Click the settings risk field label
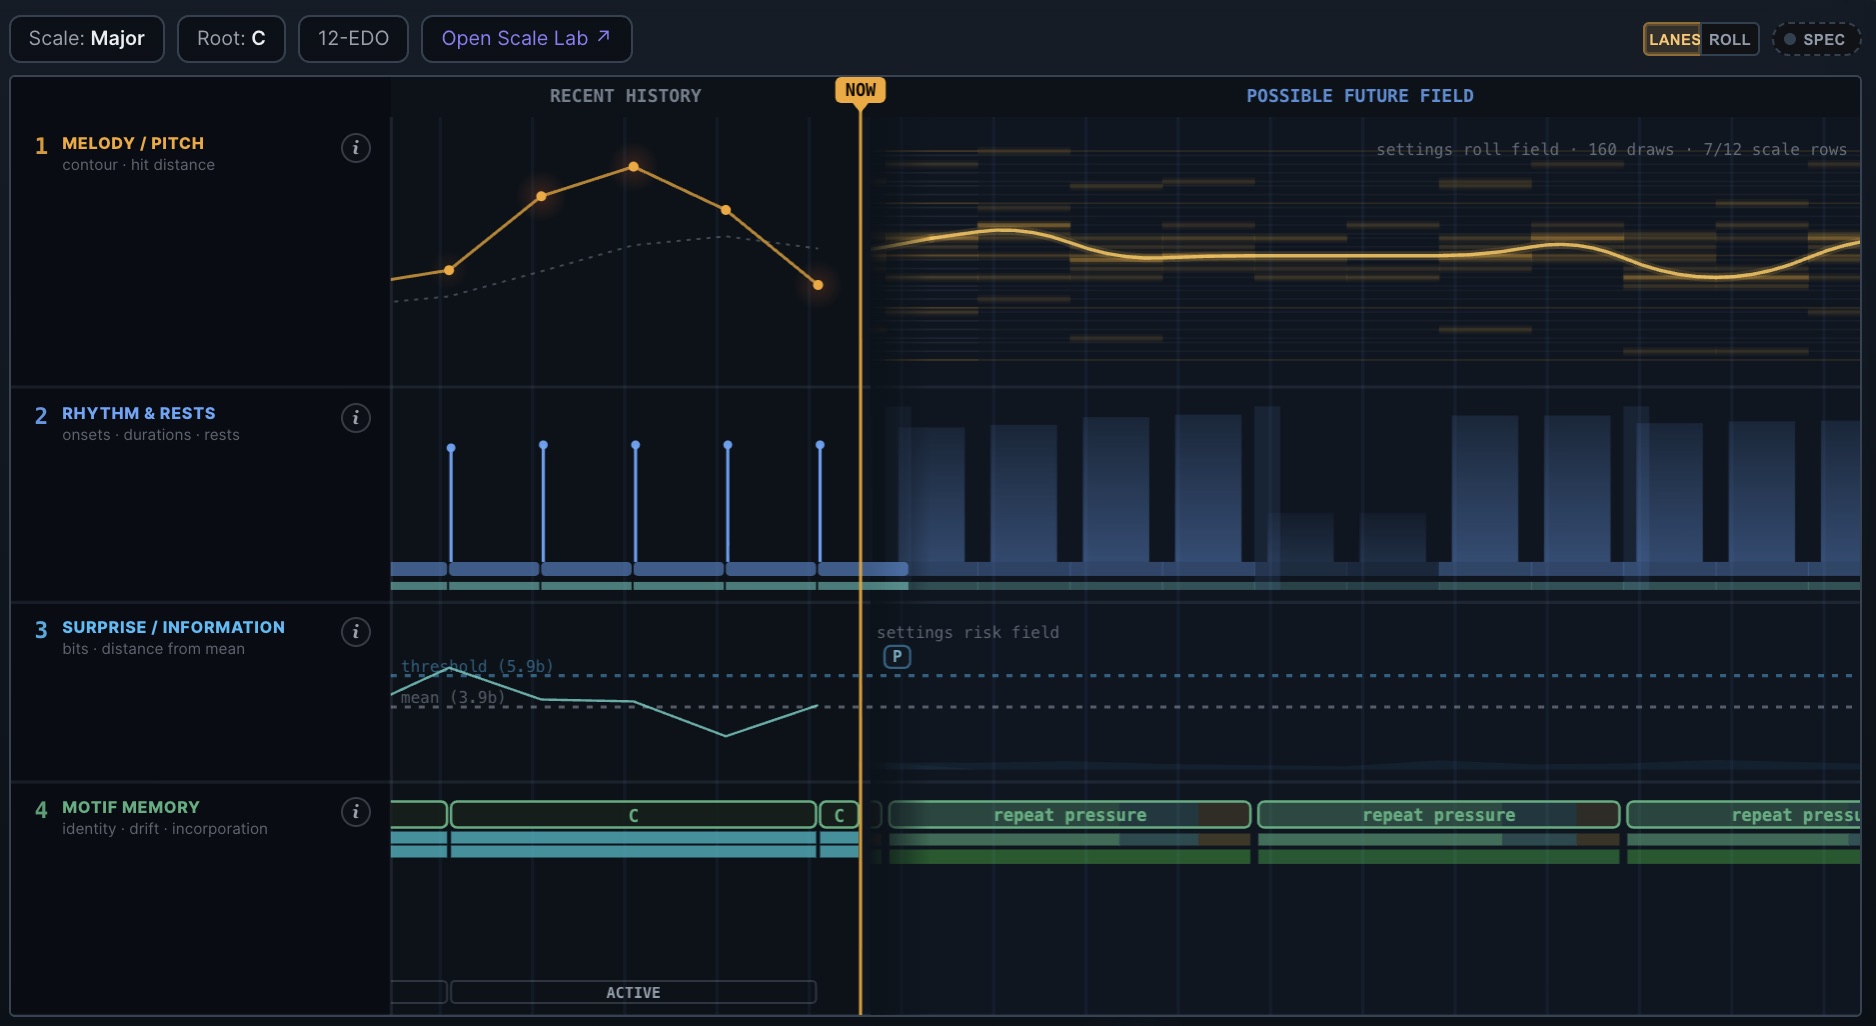The height and width of the screenshot is (1026, 1876). click(x=967, y=632)
